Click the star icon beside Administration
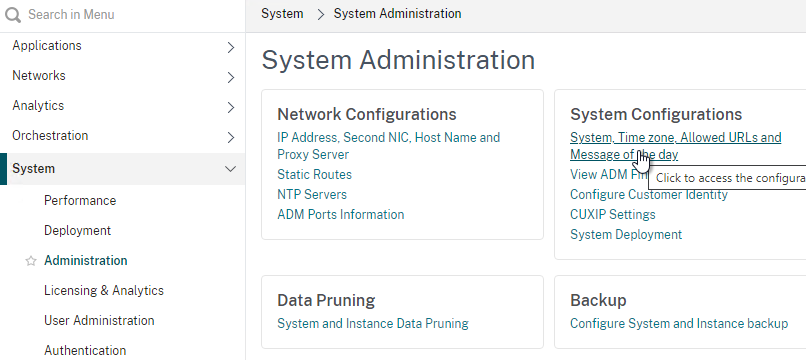 click(31, 261)
